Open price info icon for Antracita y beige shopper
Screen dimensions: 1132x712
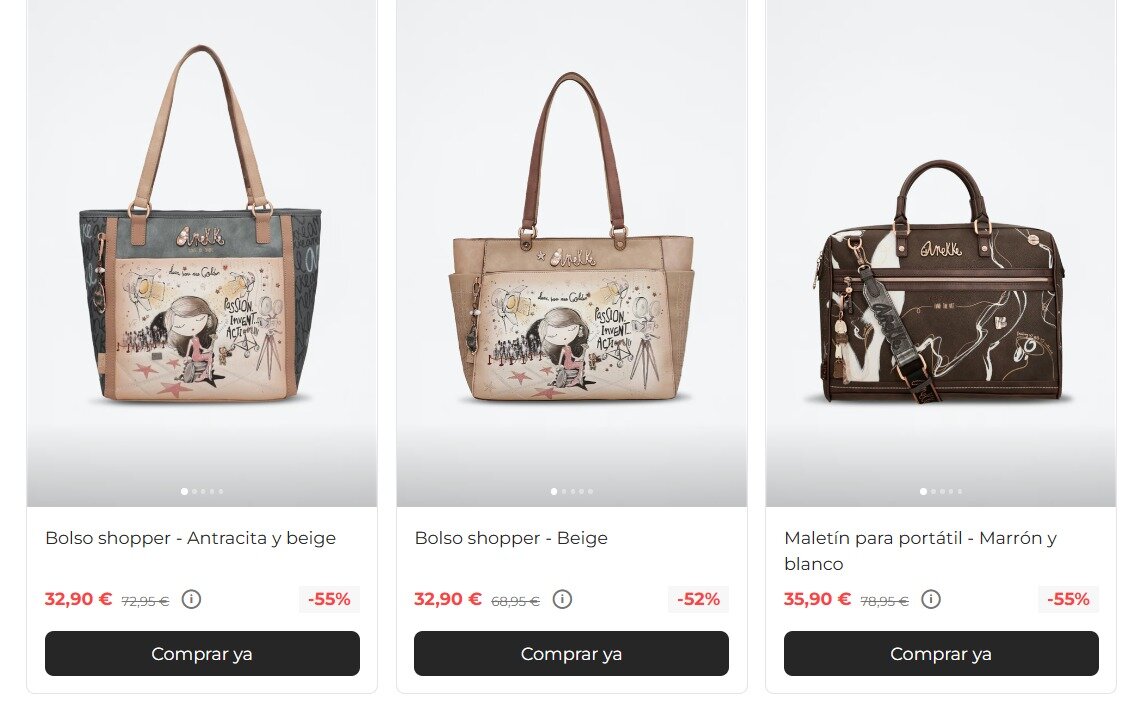[191, 599]
